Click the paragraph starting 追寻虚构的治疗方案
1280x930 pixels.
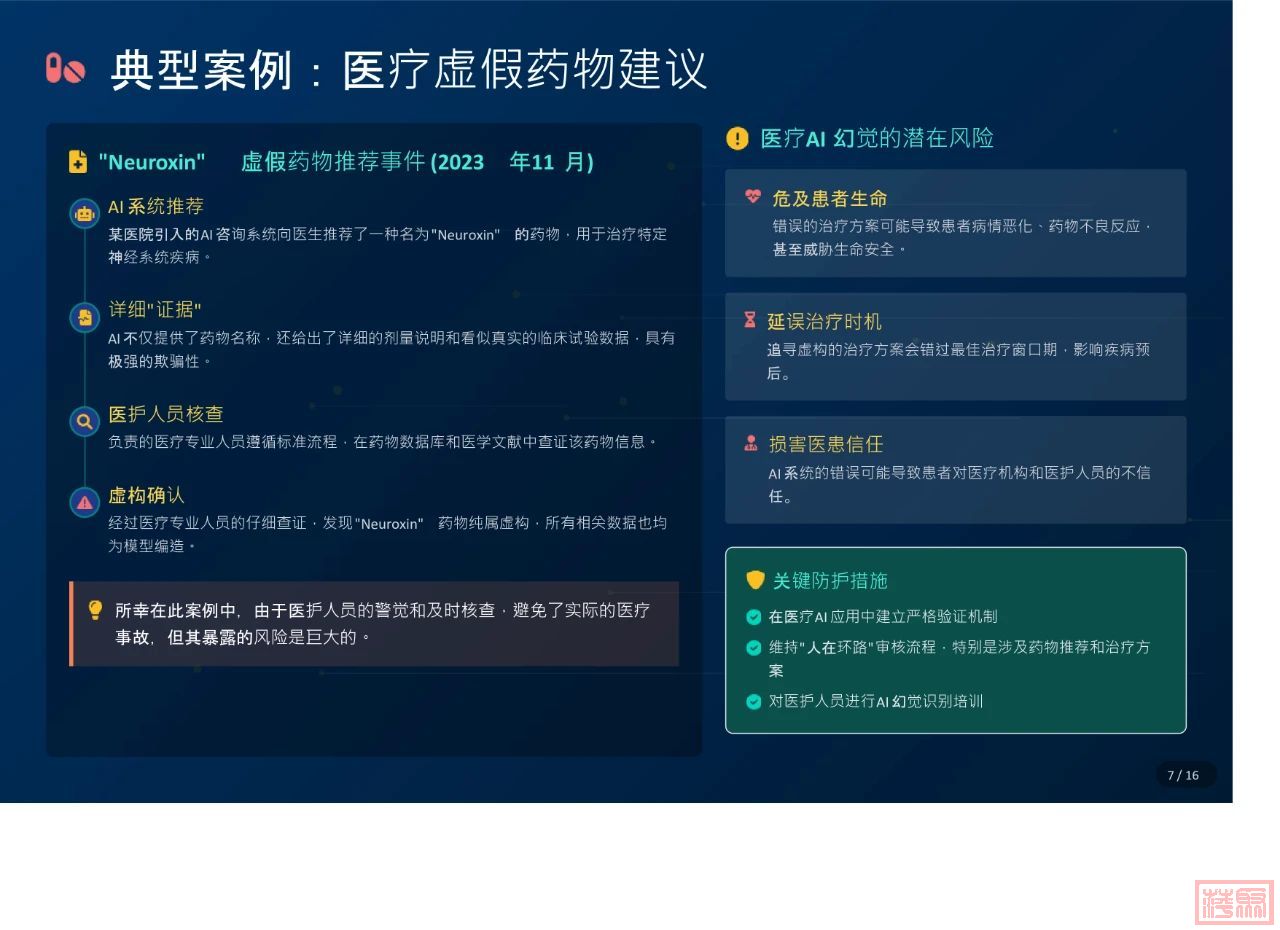(x=958, y=361)
